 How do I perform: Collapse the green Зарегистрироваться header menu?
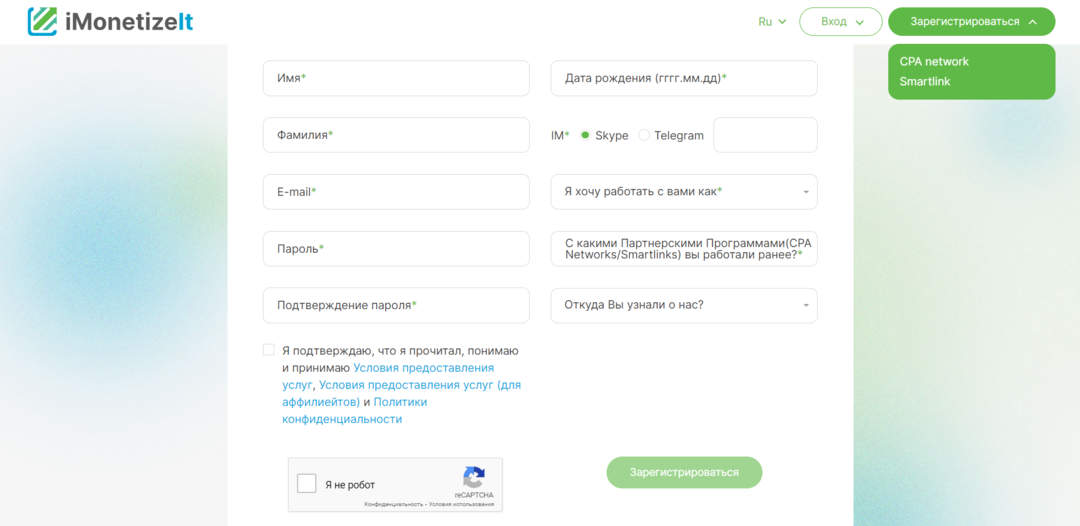pyautogui.click(x=971, y=22)
